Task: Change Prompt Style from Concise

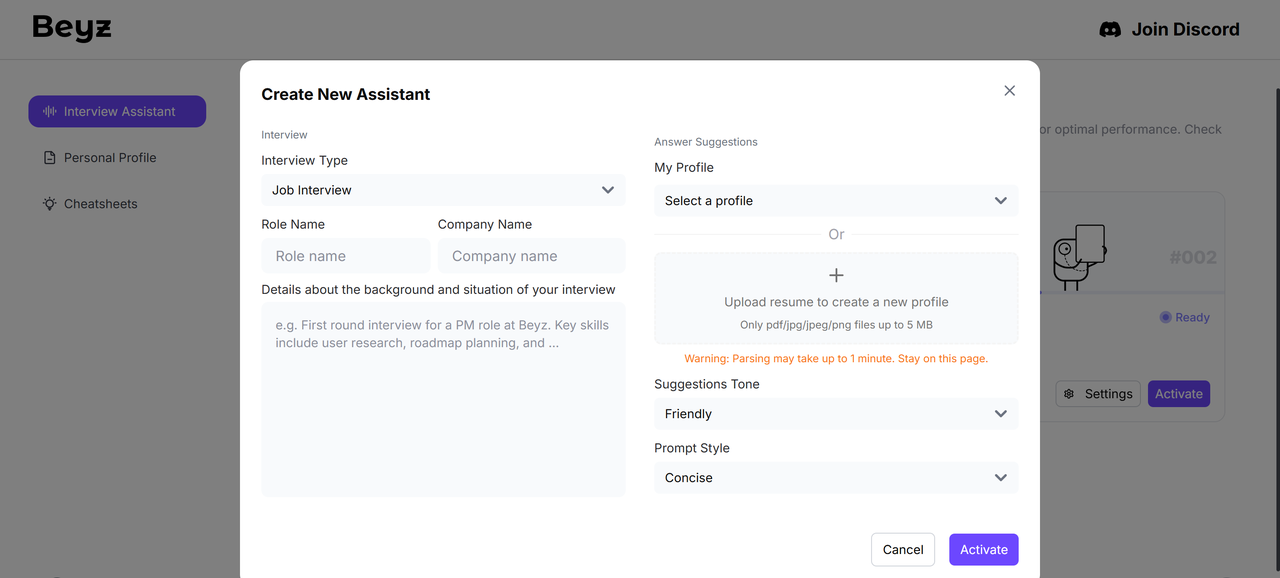Action: (x=836, y=478)
